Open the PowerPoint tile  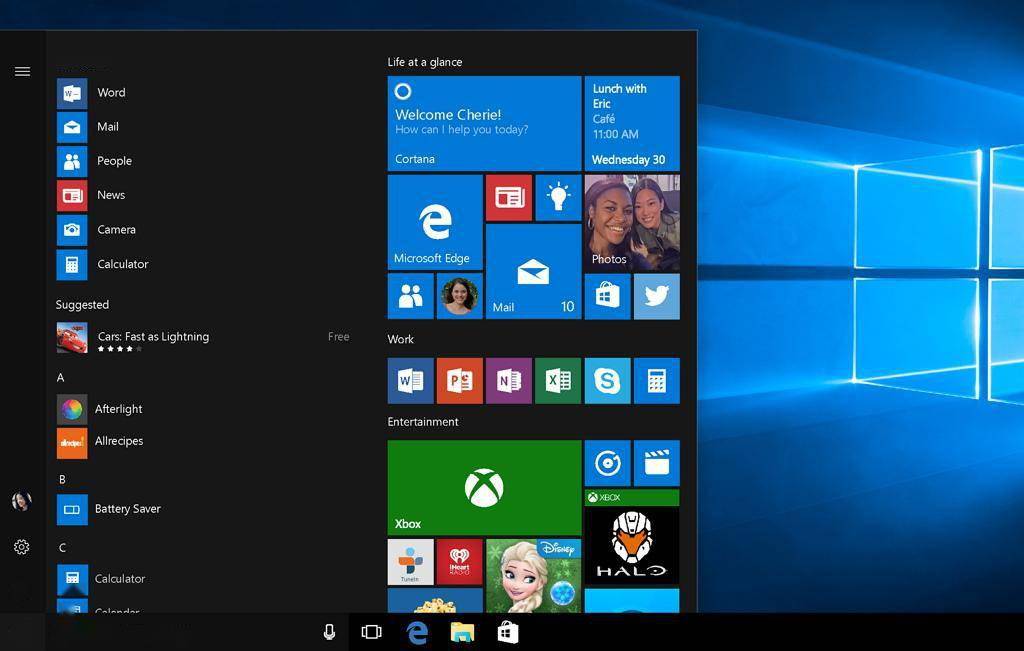459,380
